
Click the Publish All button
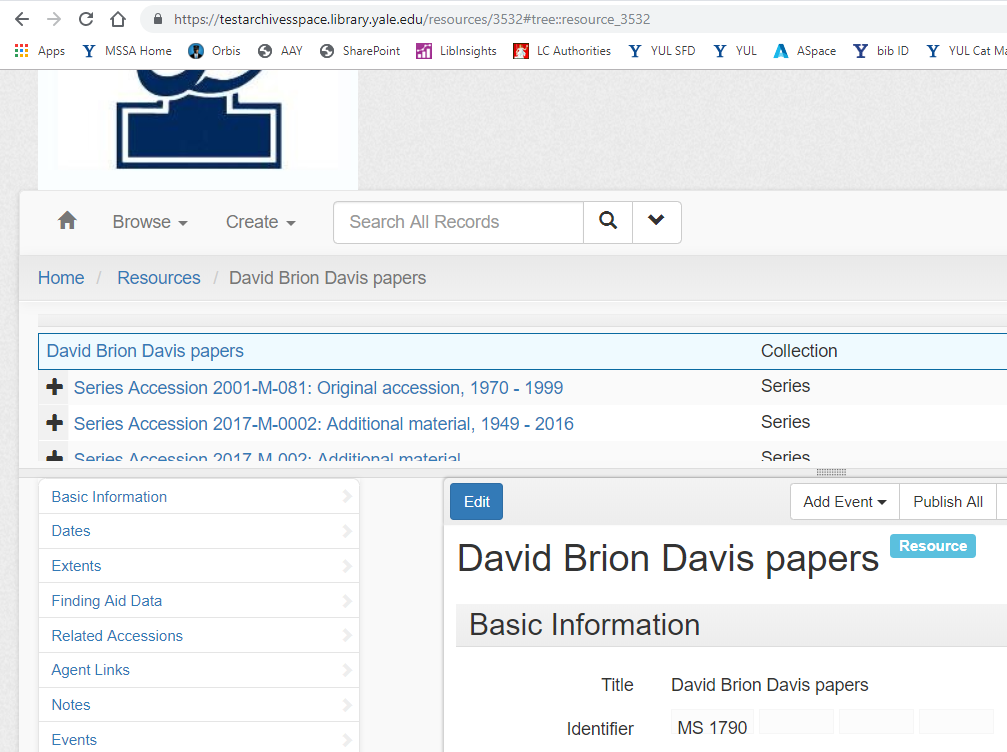[948, 502]
